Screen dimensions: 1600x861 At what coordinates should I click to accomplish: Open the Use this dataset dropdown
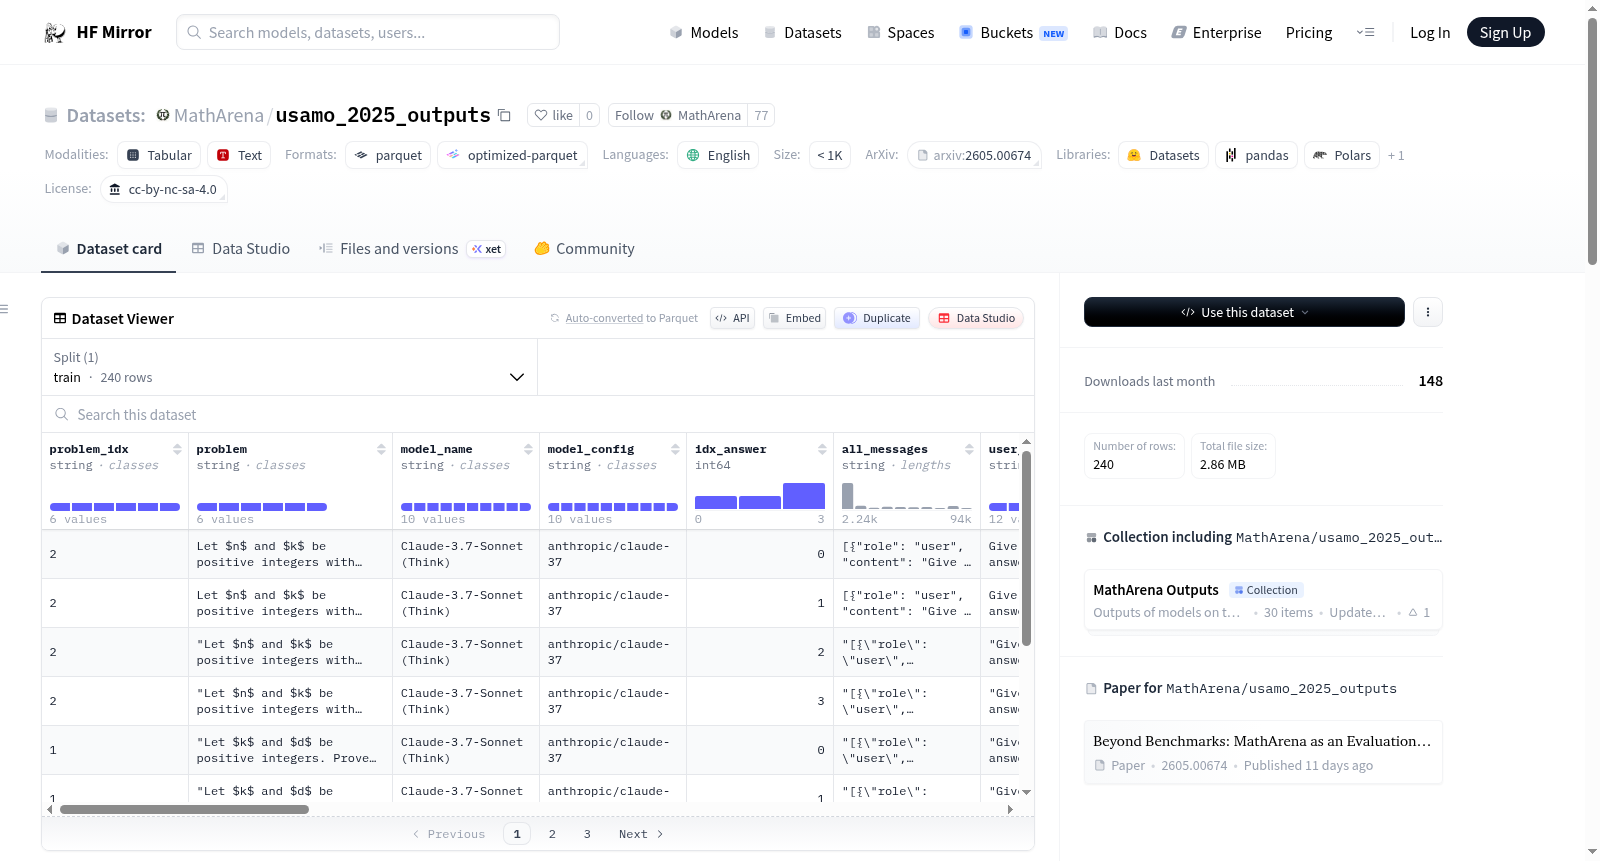(1244, 312)
